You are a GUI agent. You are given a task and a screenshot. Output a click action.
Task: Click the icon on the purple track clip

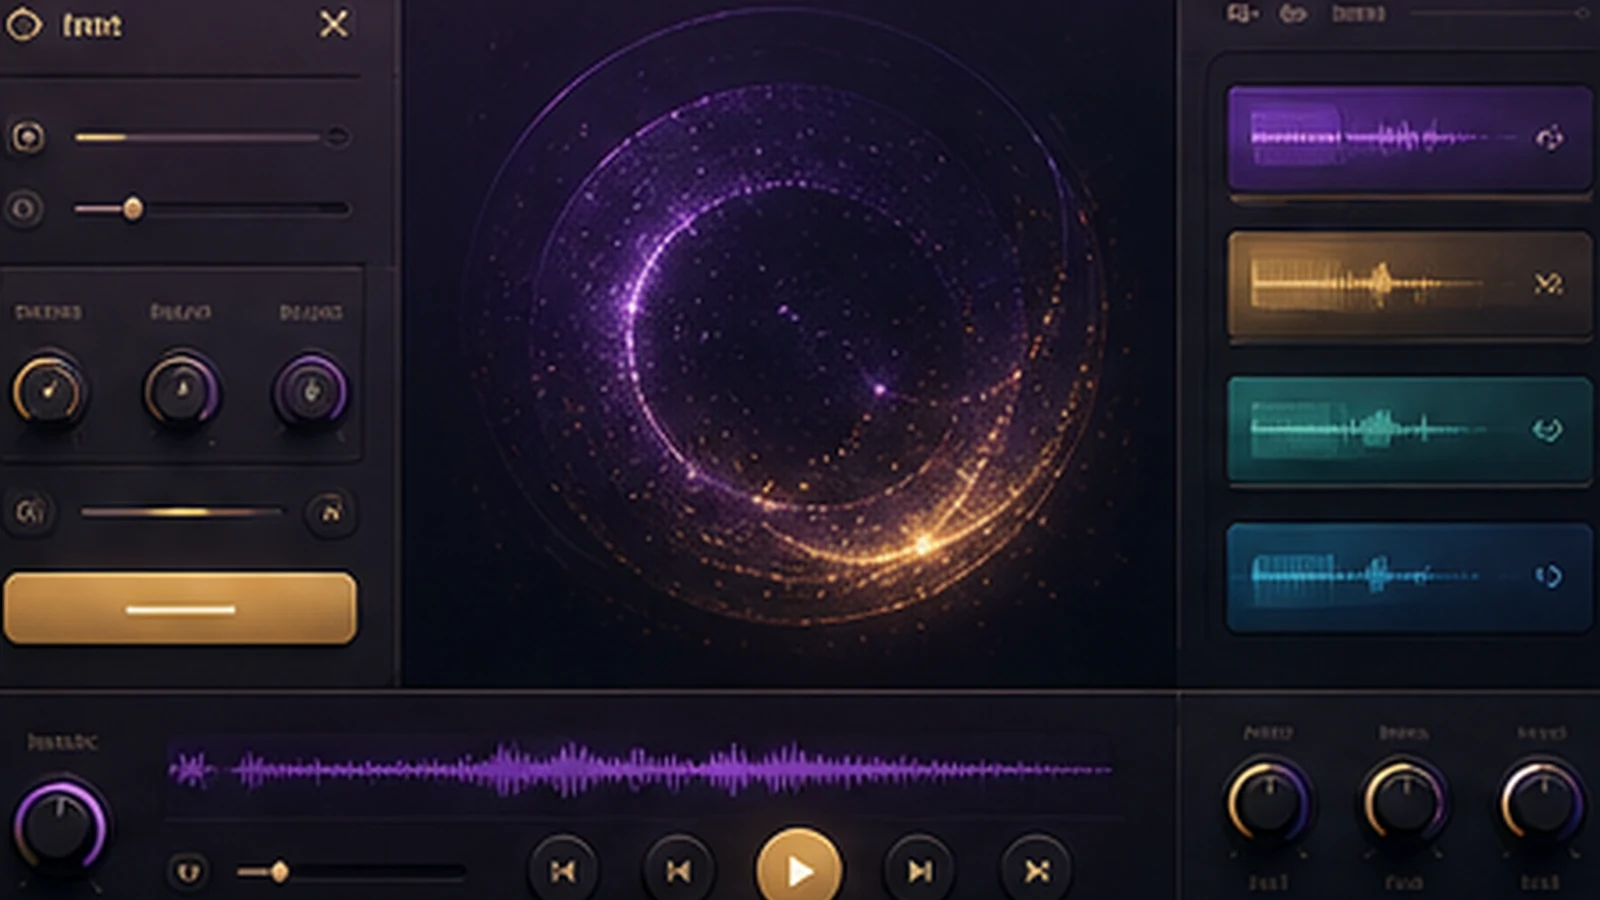1549,138
